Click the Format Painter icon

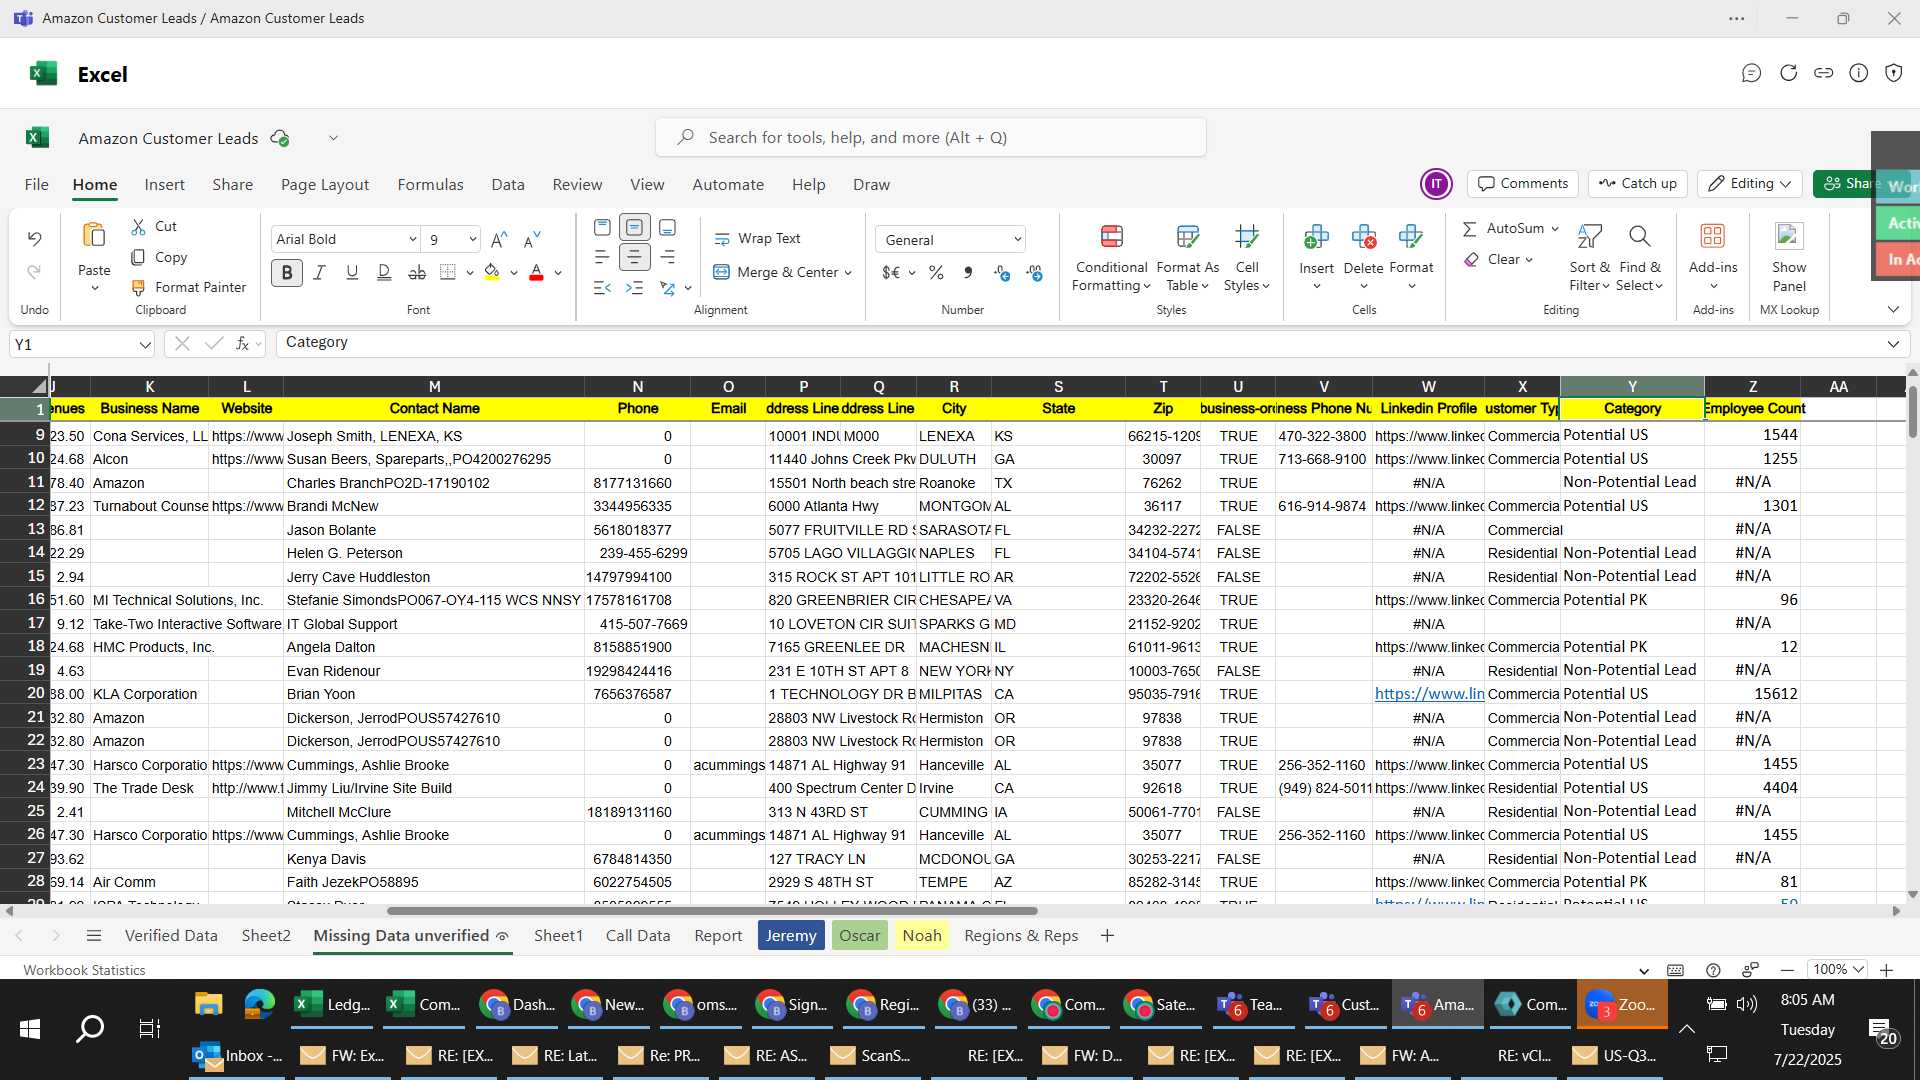click(139, 287)
